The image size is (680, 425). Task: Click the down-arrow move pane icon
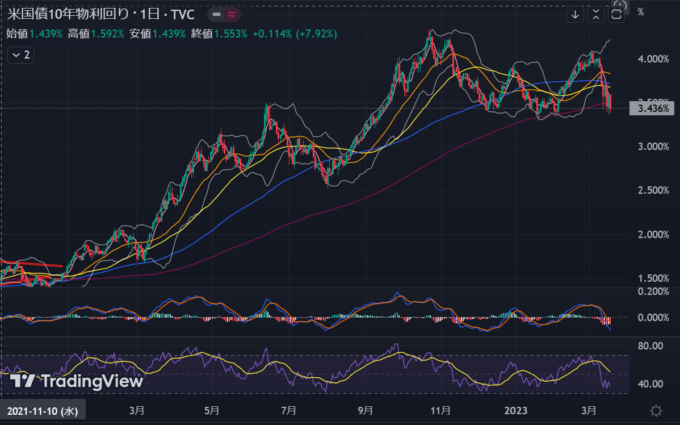click(x=575, y=14)
